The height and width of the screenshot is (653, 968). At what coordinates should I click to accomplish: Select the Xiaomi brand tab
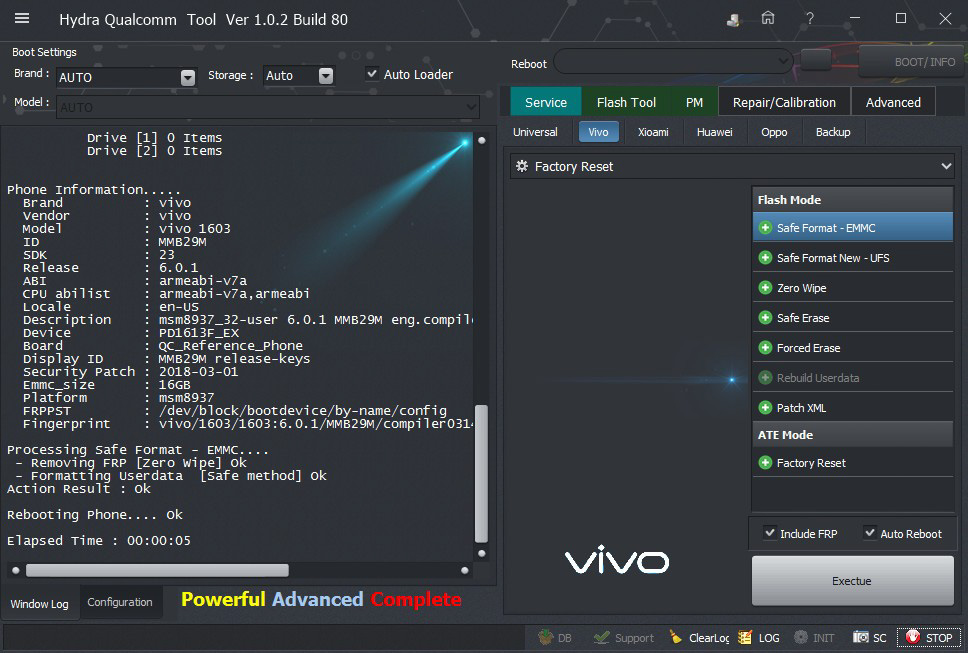tap(653, 132)
